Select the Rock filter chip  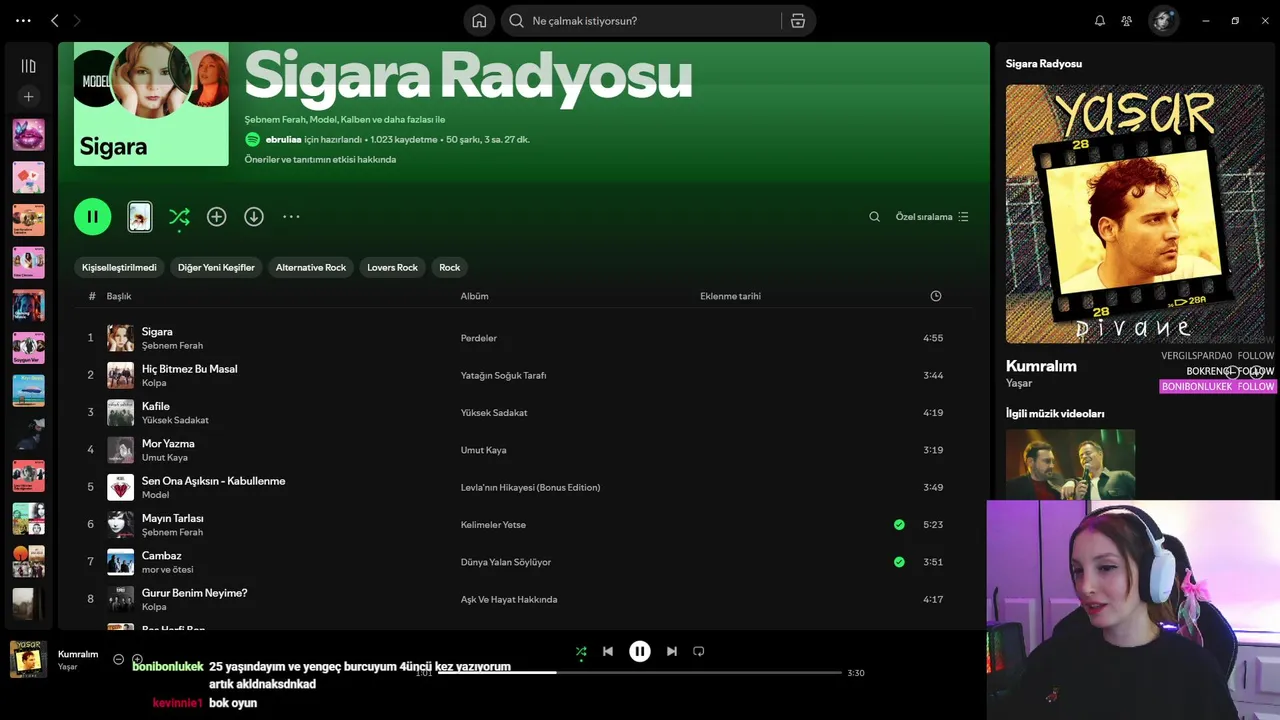450,267
